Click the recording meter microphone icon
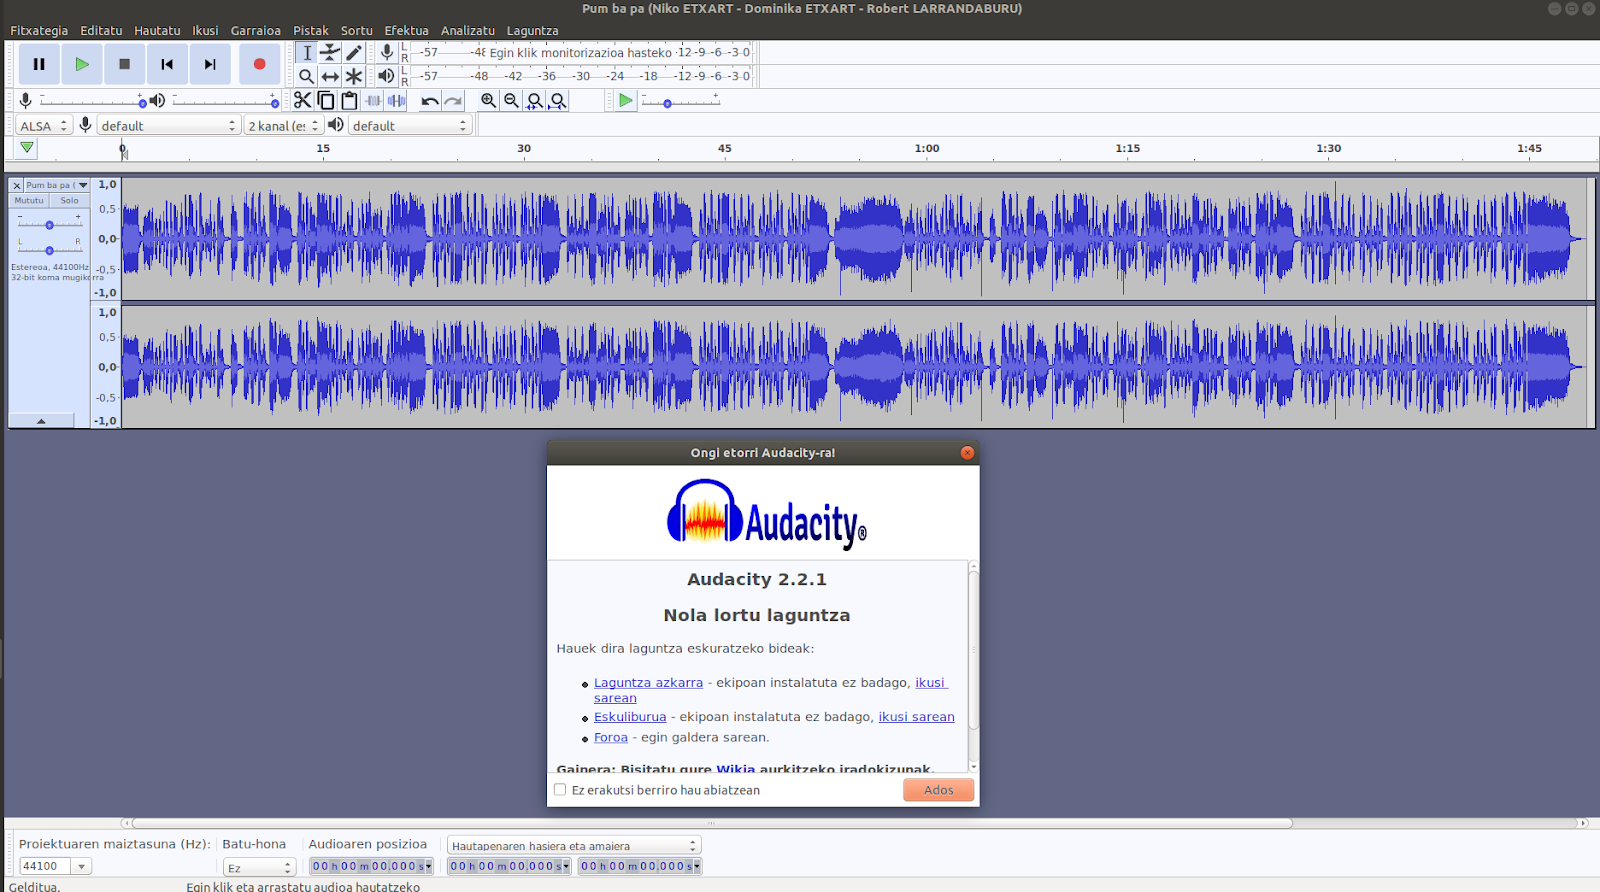1600x892 pixels. [x=387, y=52]
